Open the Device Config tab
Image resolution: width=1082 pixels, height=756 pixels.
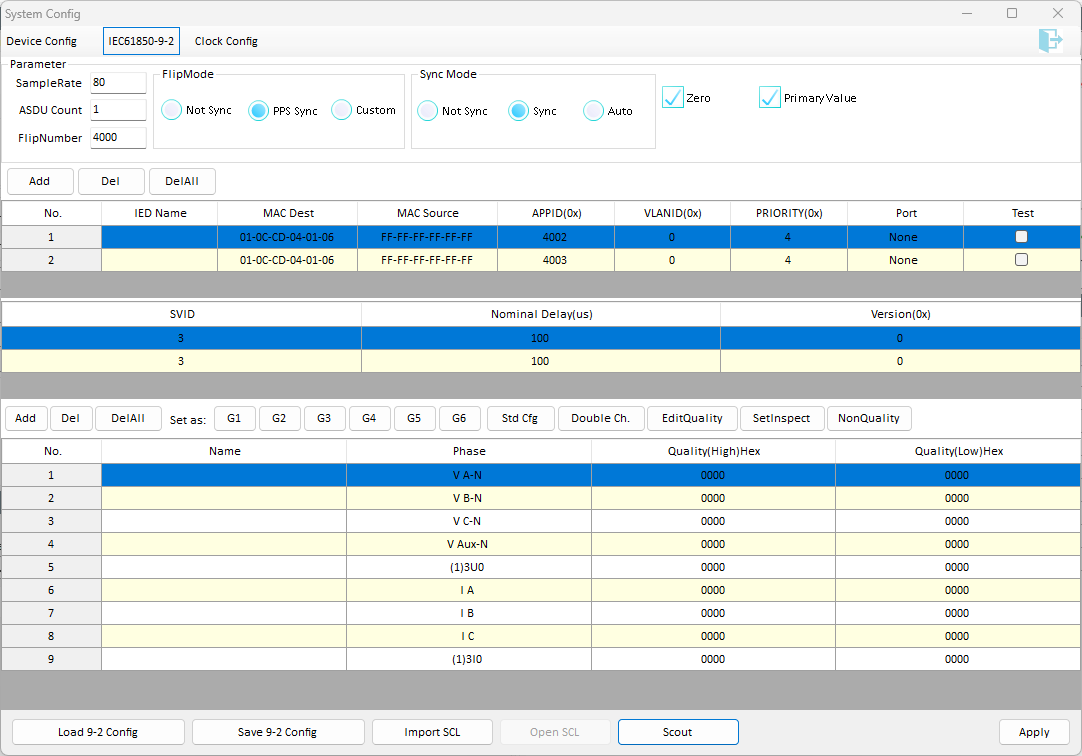tap(41, 41)
